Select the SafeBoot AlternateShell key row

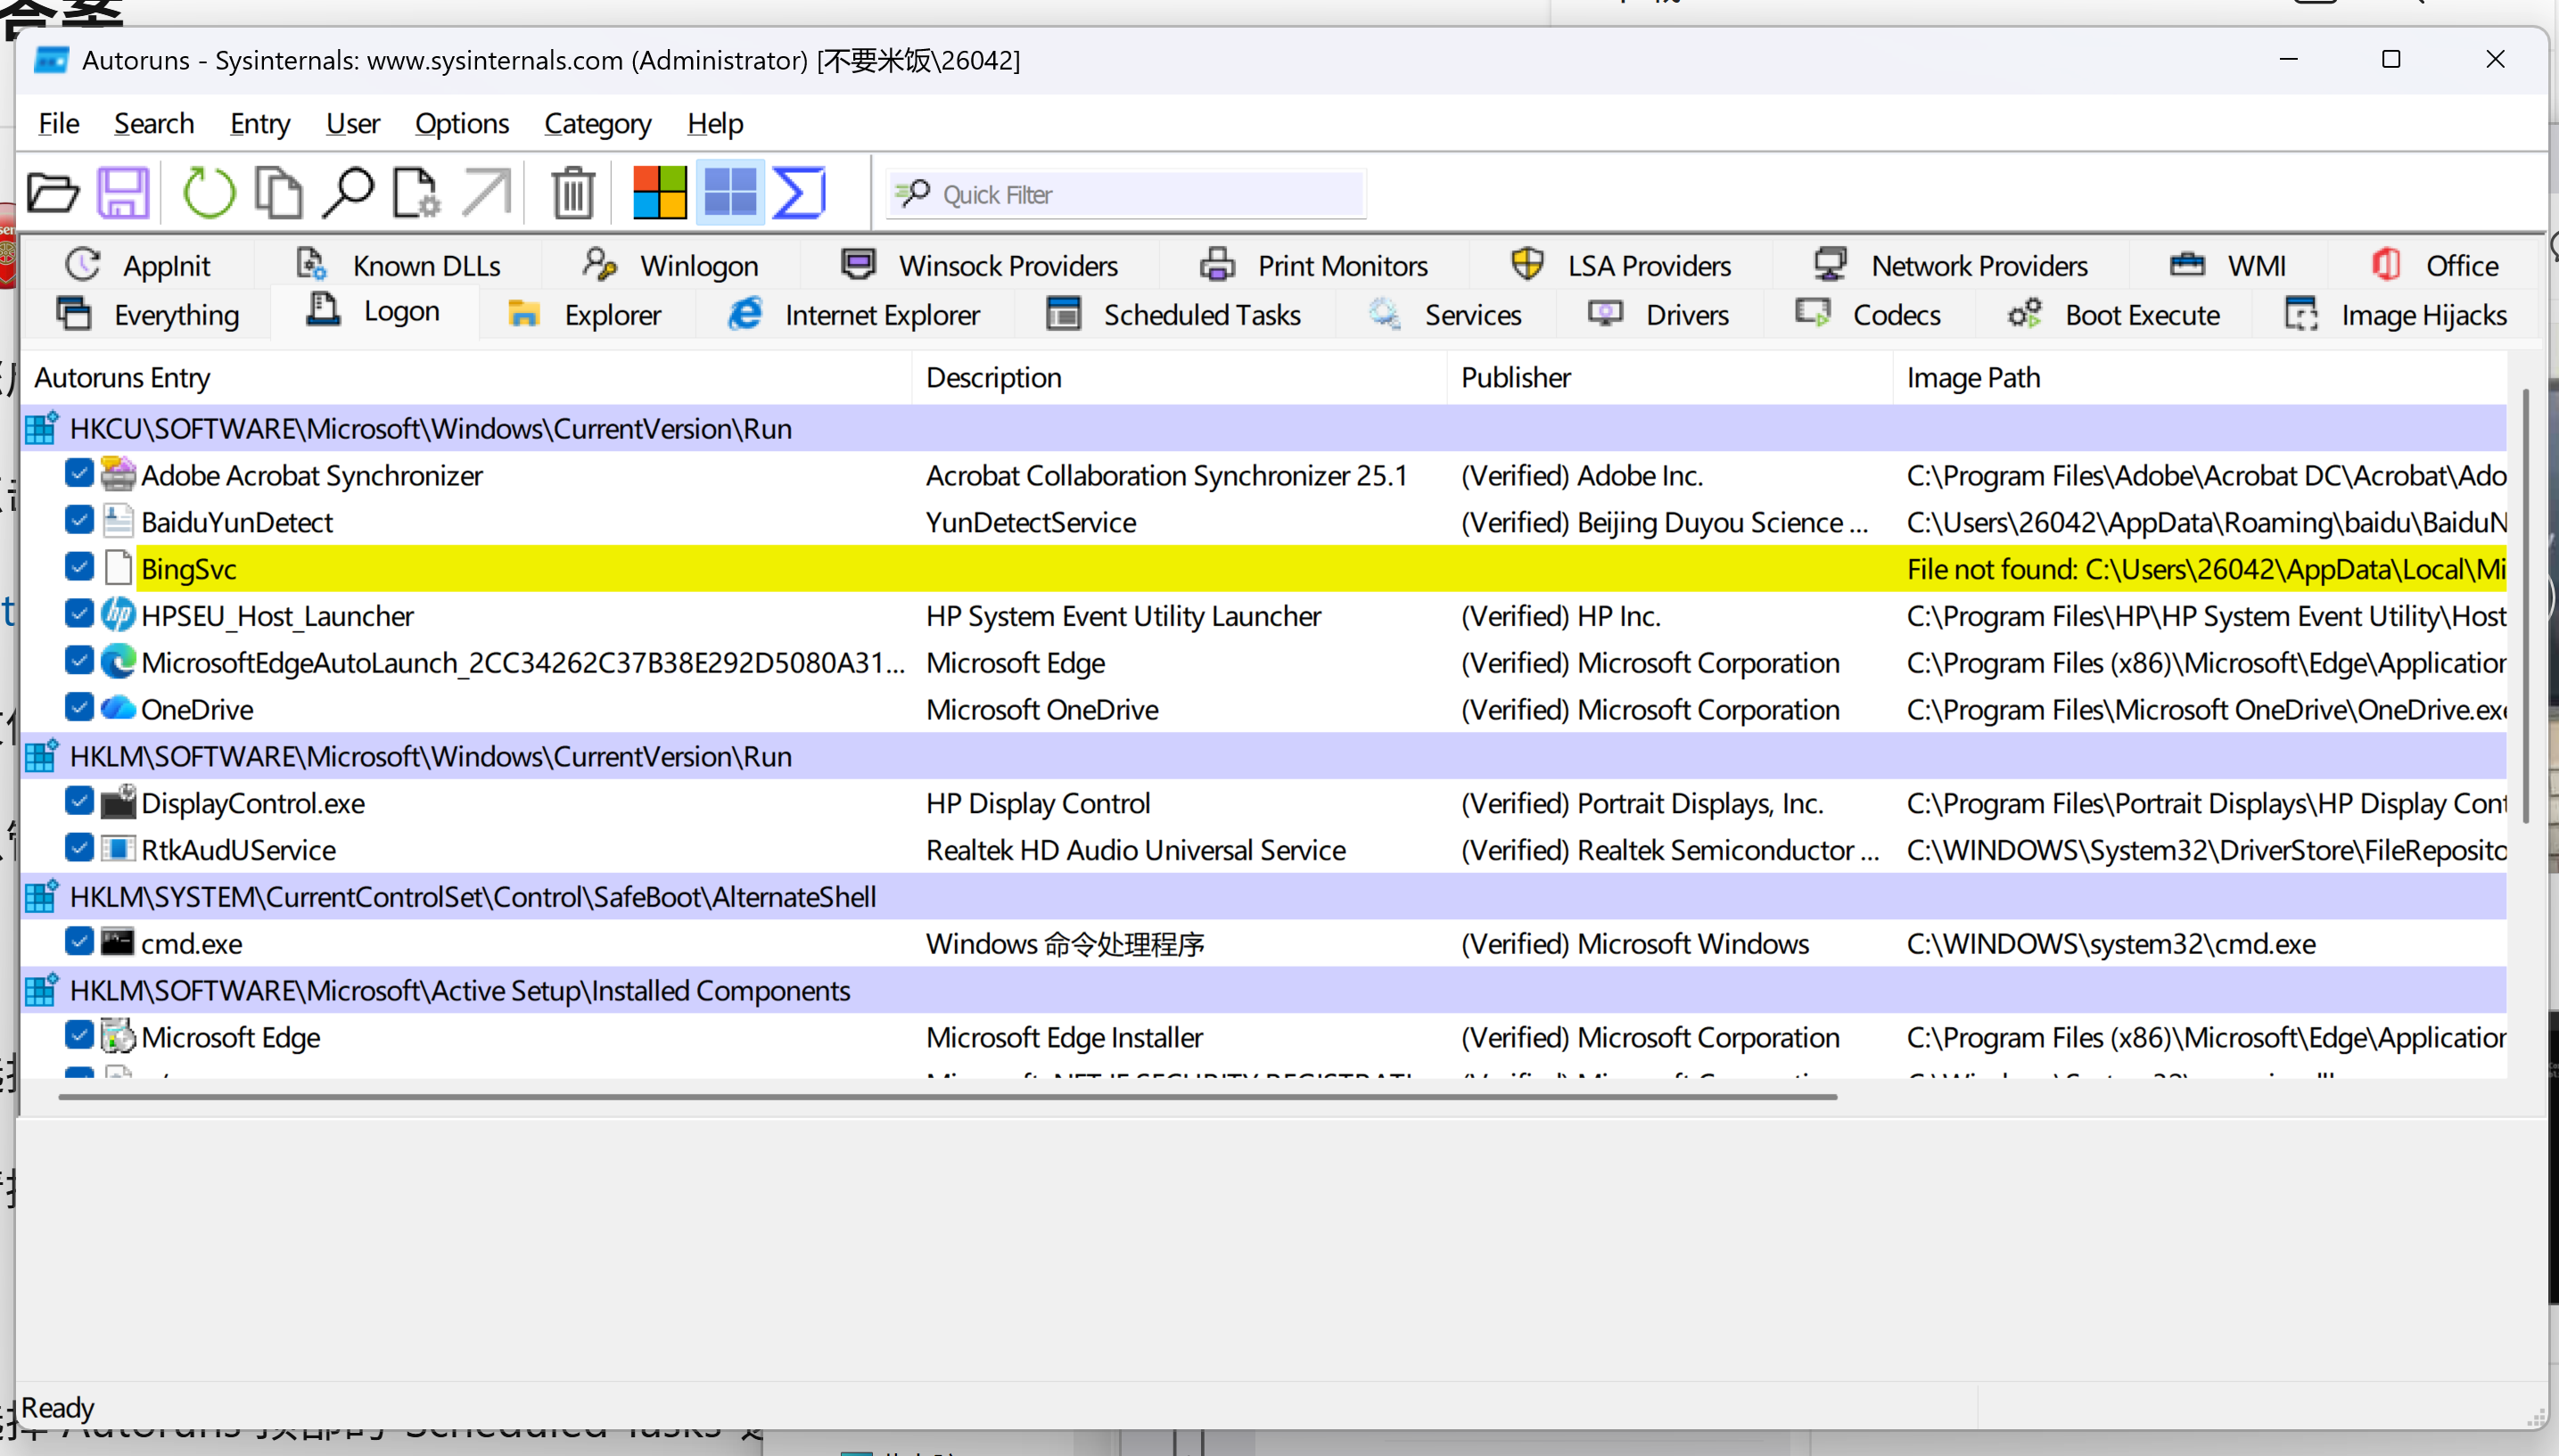[1264, 896]
